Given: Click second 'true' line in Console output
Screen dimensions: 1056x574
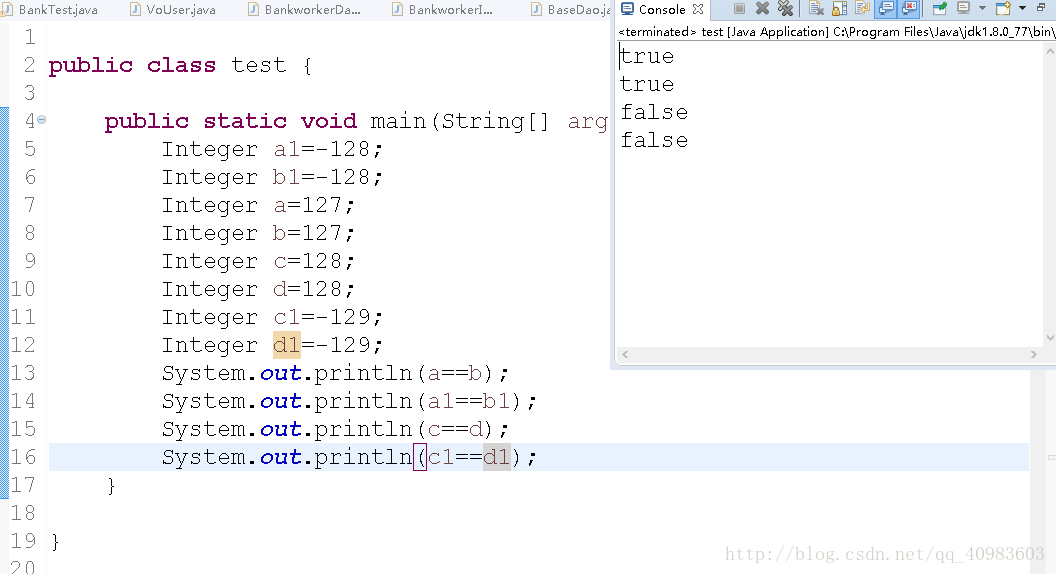Looking at the screenshot, I should (647, 84).
